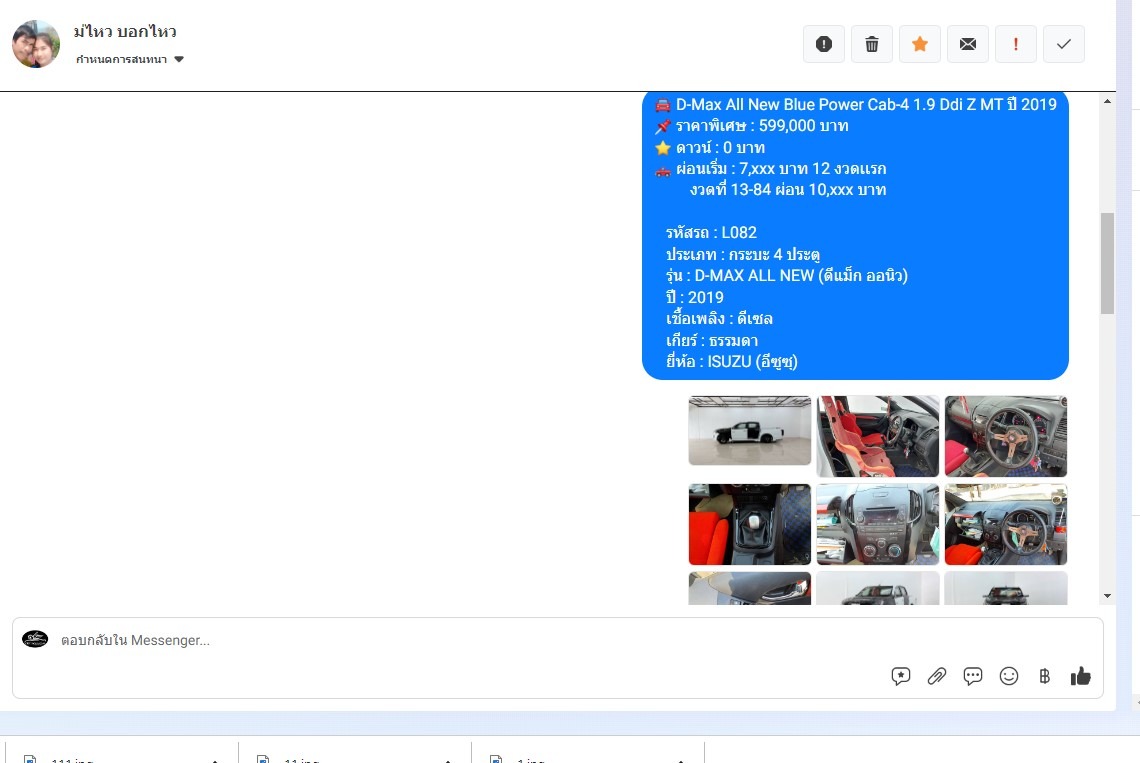
Task: Click the D-Max All New Blue Power title line
Action: pyautogui.click(x=856, y=105)
